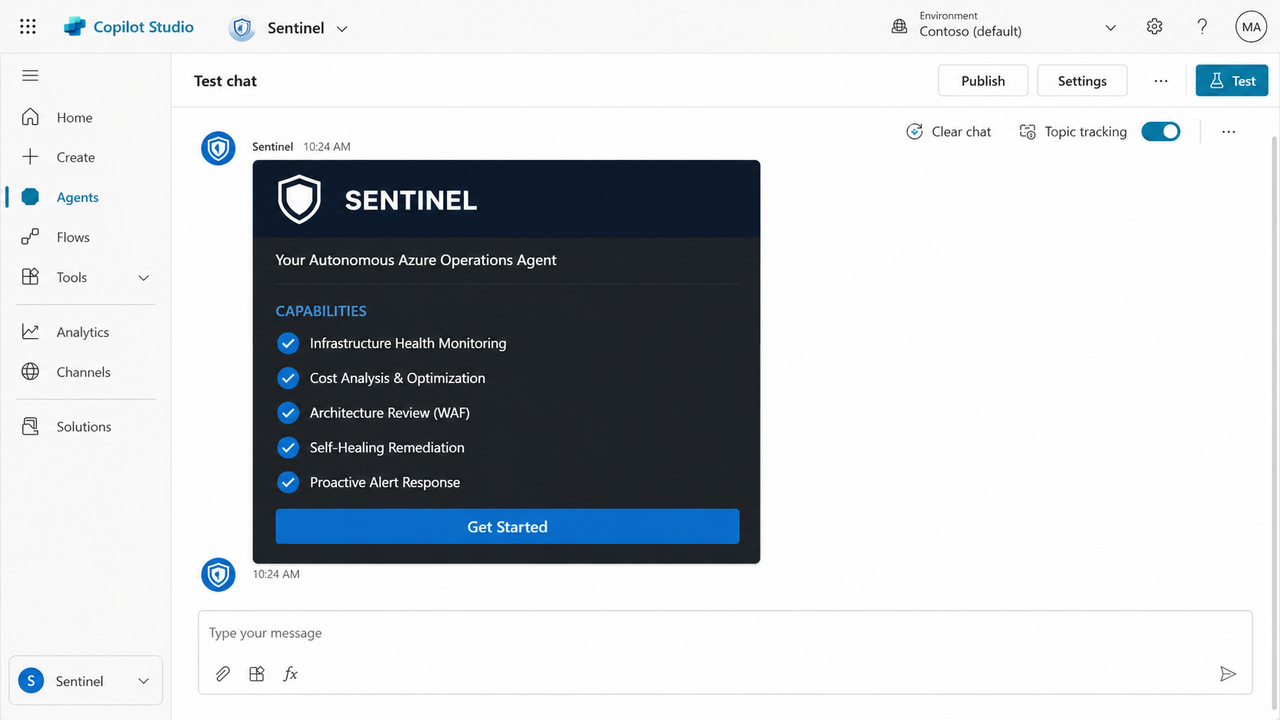Image resolution: width=1280 pixels, height=720 pixels.
Task: Click Infrastructure Health Monitoring check icon
Action: (288, 343)
